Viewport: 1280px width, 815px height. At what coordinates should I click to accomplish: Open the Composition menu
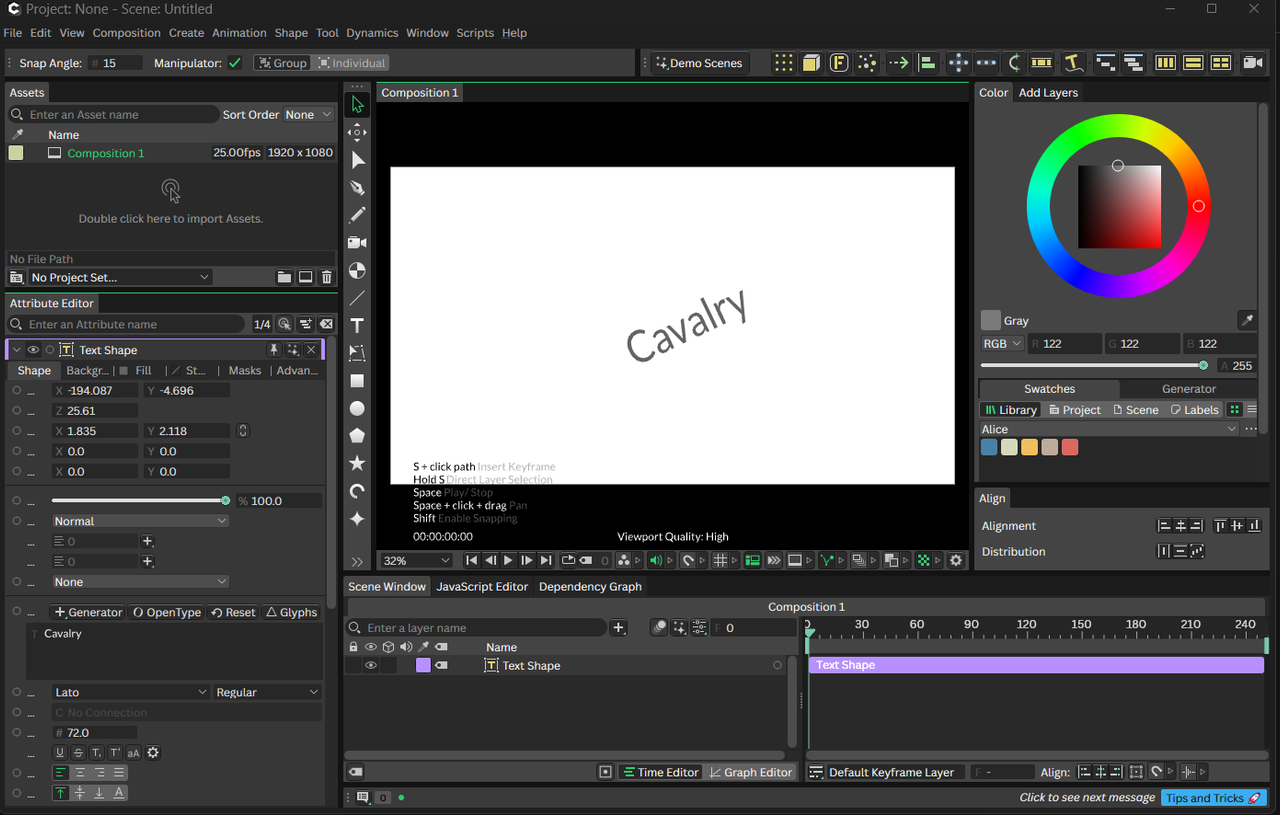click(x=127, y=33)
